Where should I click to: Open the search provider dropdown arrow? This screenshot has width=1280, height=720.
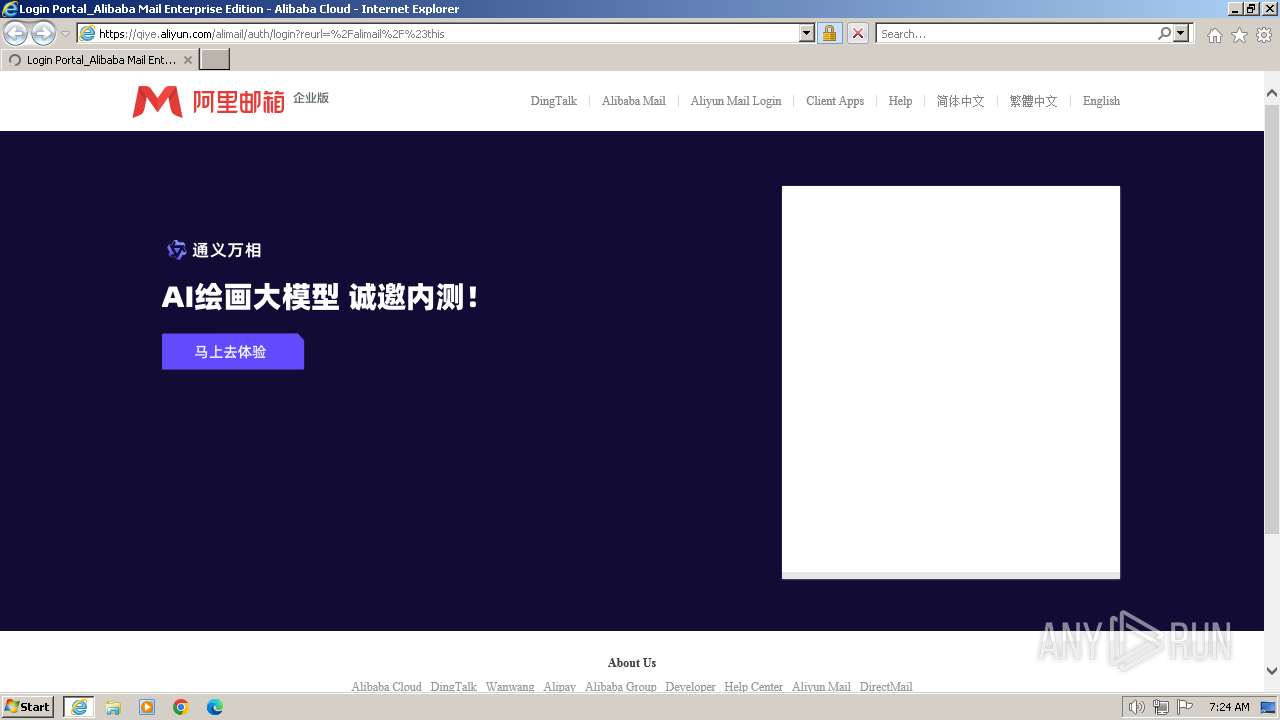pos(1181,33)
